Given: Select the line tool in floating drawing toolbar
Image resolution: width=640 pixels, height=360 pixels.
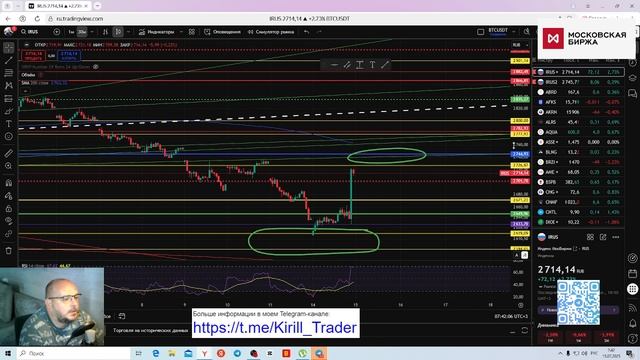Looking at the screenshot, I should click(334, 65).
